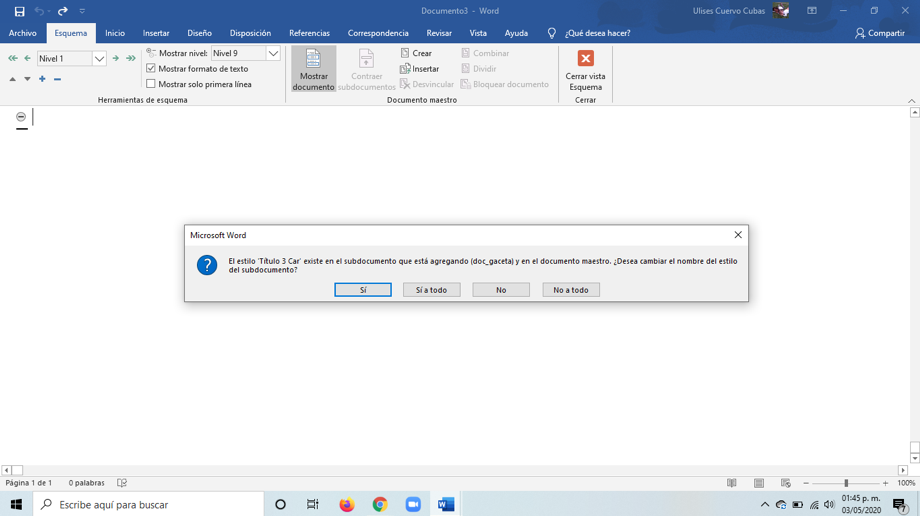Image resolution: width=920 pixels, height=516 pixels.
Task: Enable Mostrar solo primera línea checkbox
Action: tap(151, 84)
